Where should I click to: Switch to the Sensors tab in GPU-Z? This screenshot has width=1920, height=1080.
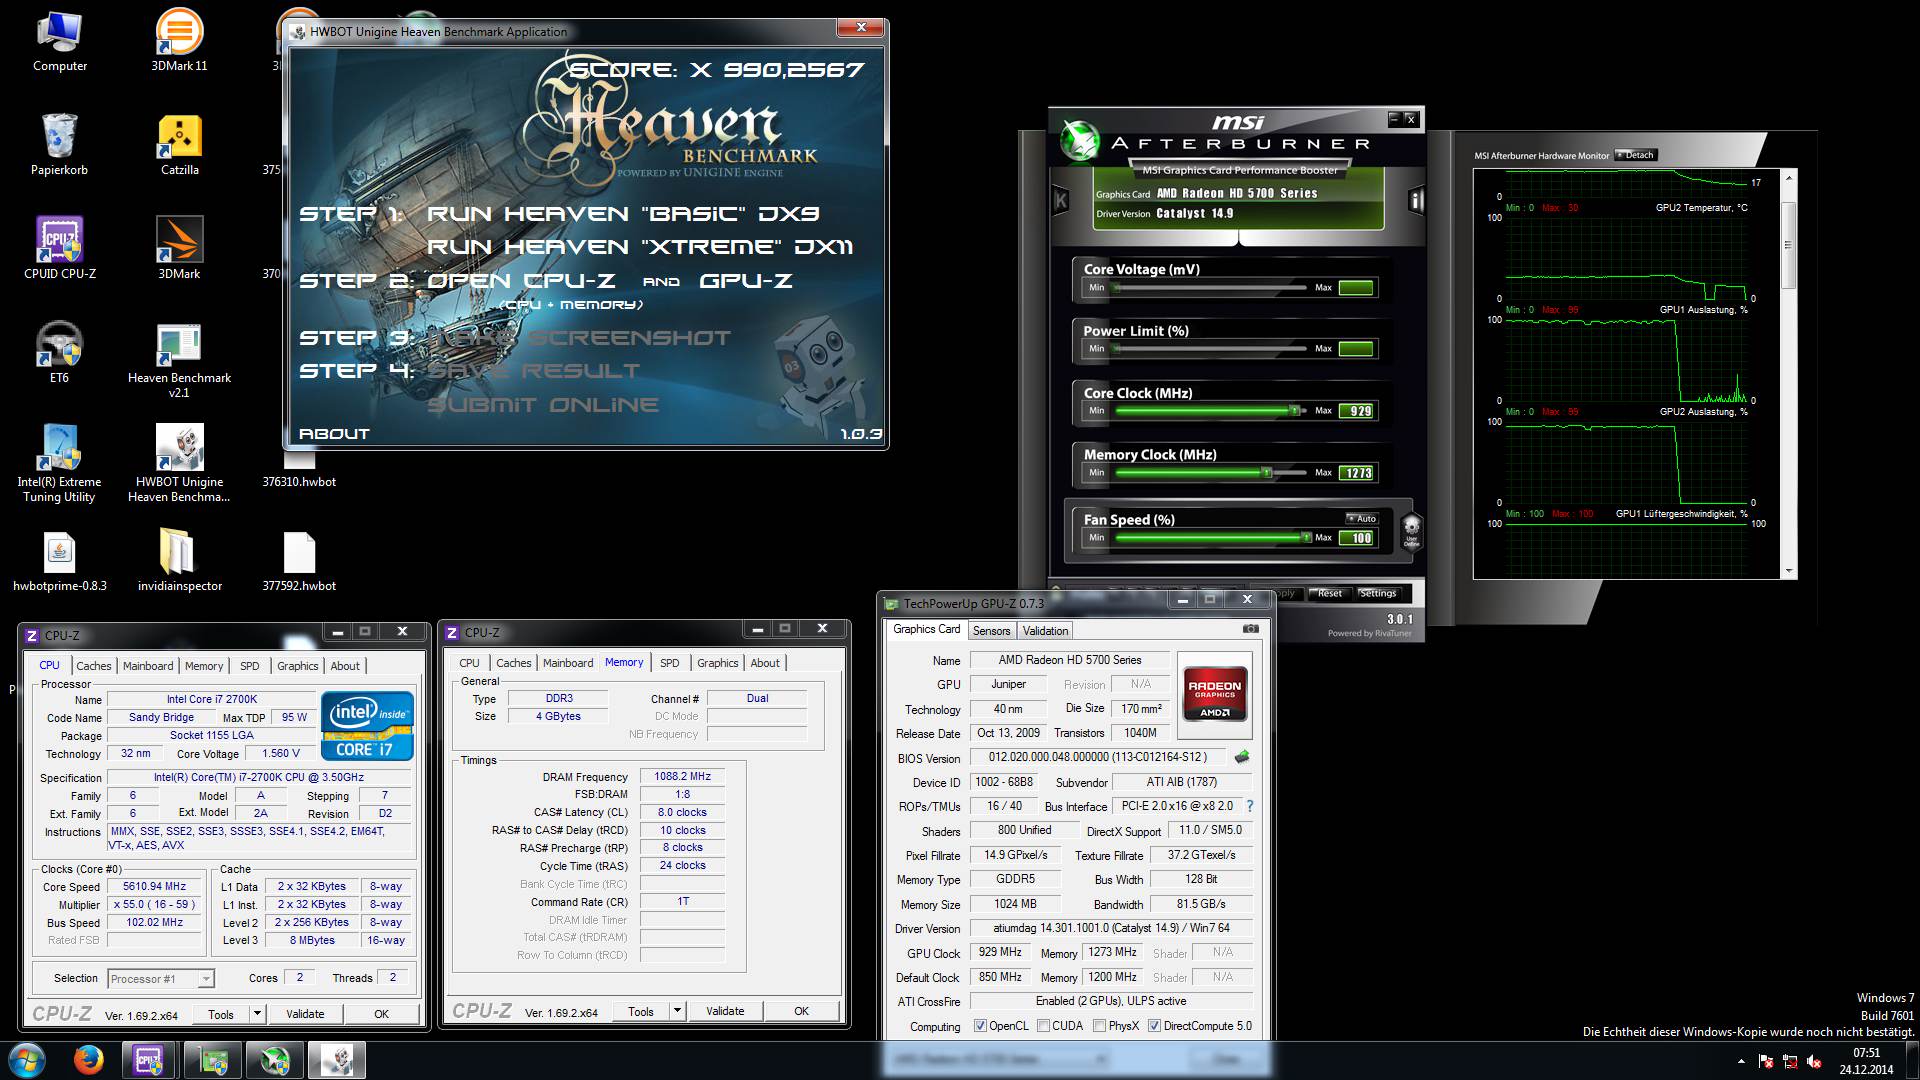click(992, 631)
